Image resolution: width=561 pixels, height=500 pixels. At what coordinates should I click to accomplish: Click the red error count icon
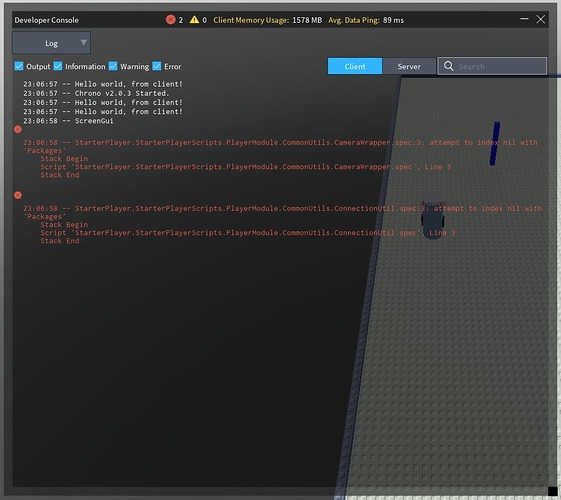[171, 20]
